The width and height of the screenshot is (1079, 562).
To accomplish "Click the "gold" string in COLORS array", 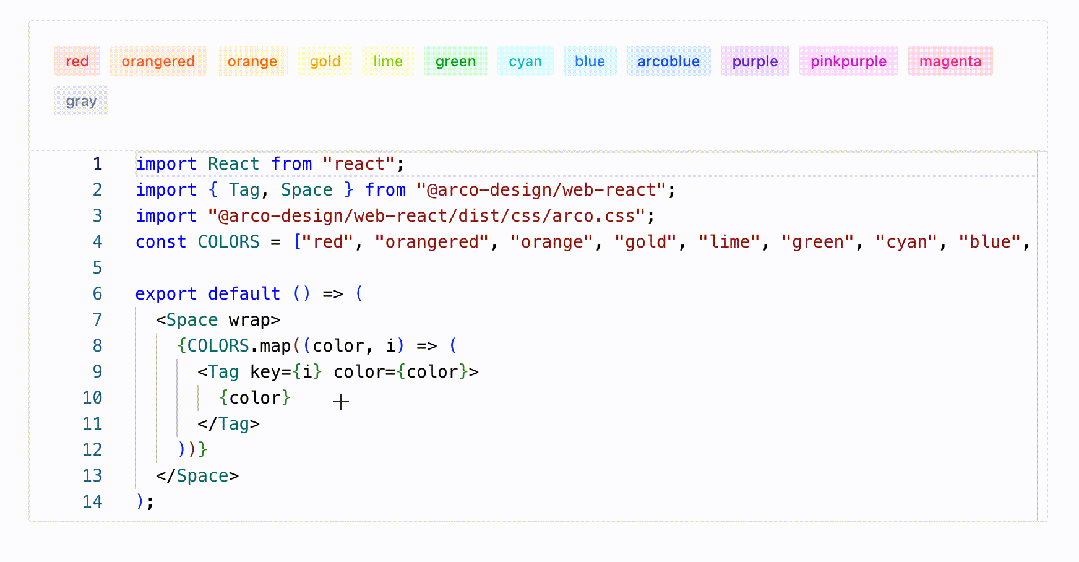I will (645, 242).
